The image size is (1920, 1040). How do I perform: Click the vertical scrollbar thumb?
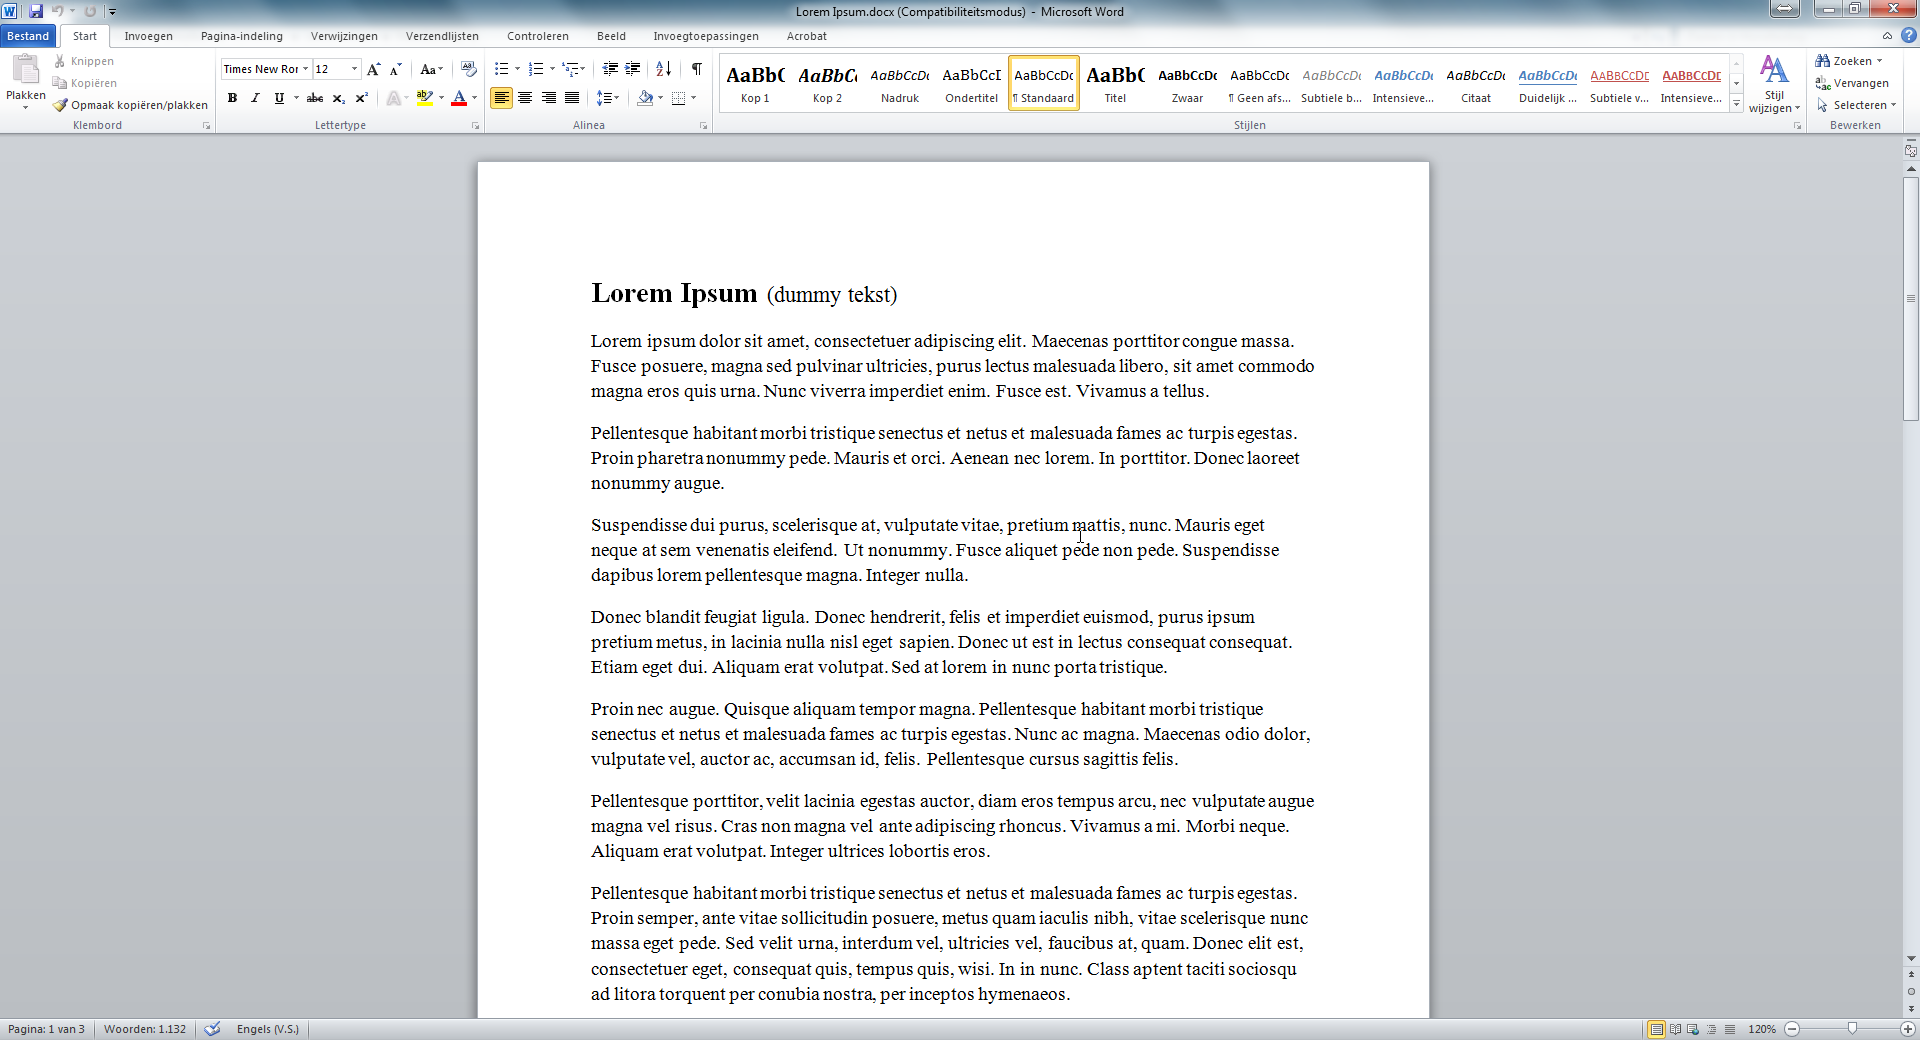(x=1911, y=299)
